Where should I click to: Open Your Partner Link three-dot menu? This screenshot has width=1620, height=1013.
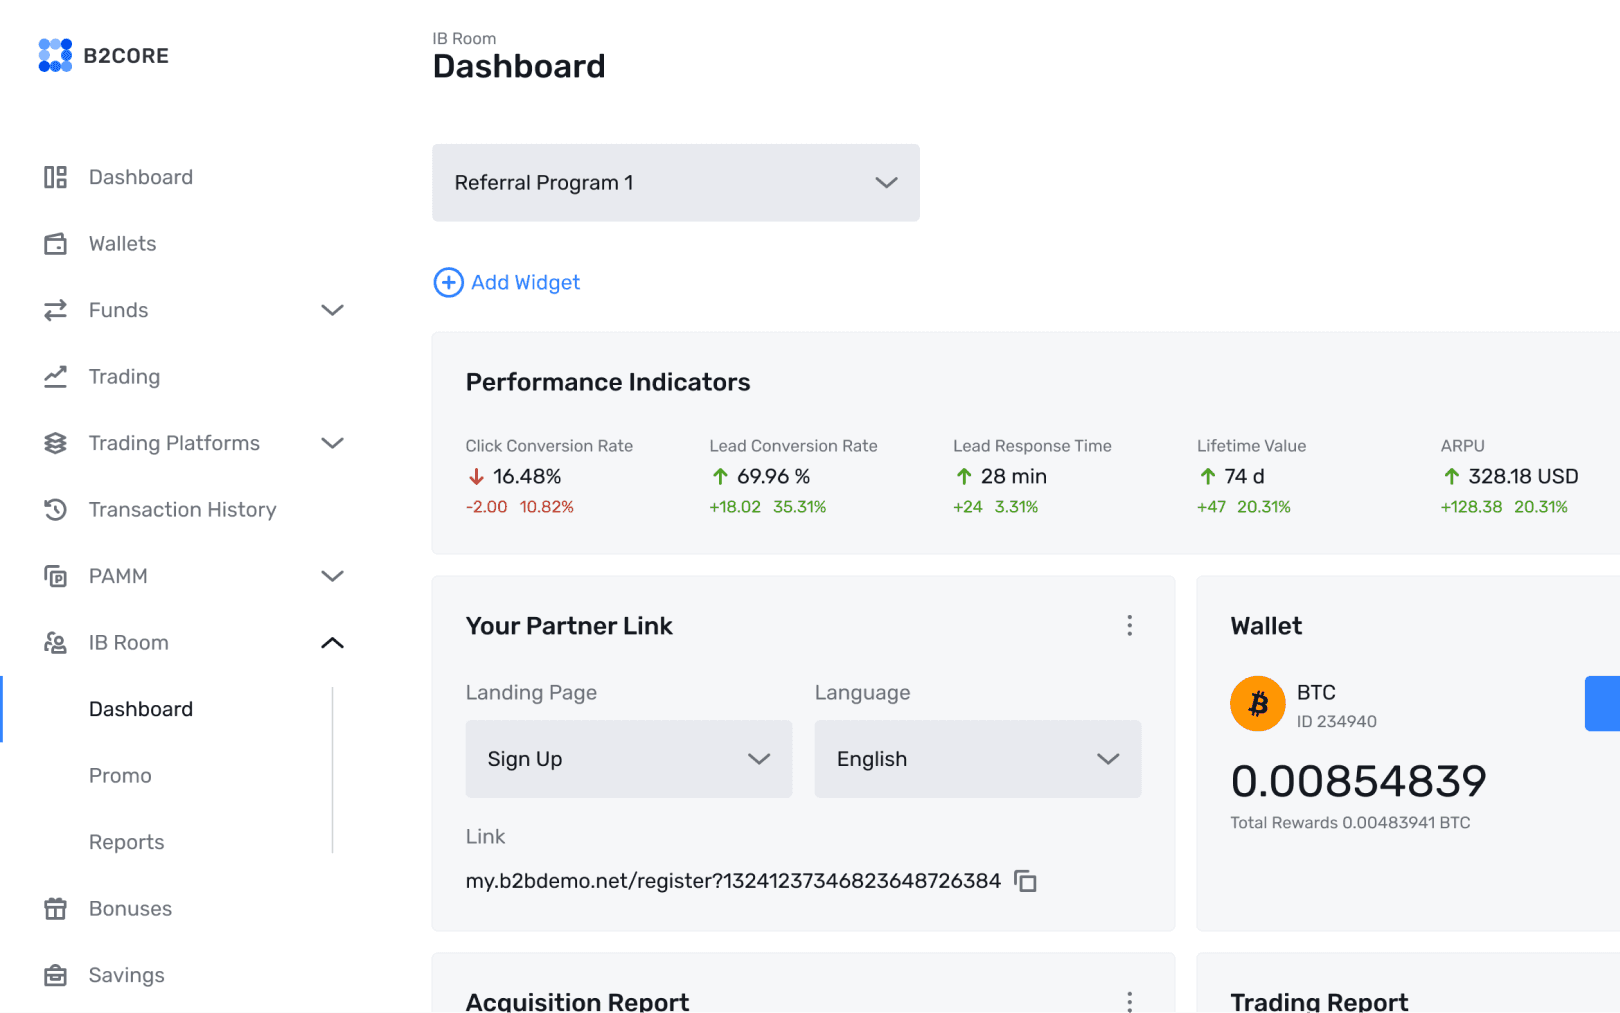click(x=1130, y=626)
